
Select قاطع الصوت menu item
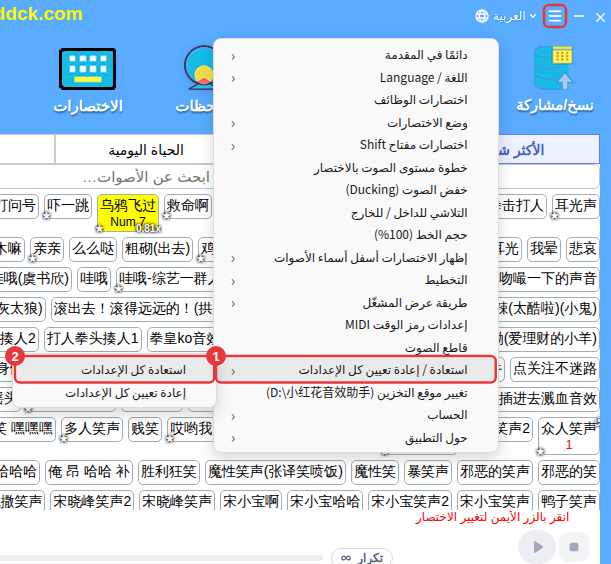(356, 348)
